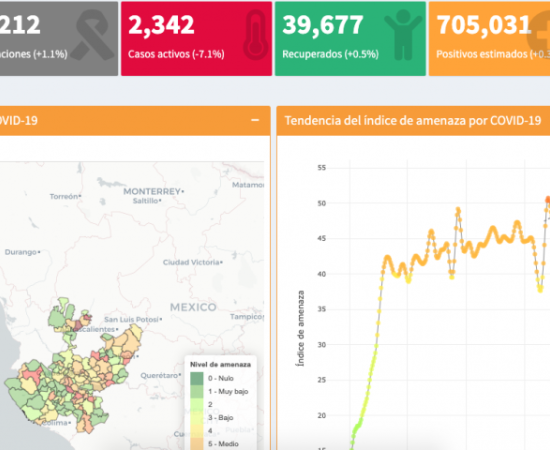Click the MONTERREY label on map
Viewport: 550px width, 450px height.
(152, 192)
